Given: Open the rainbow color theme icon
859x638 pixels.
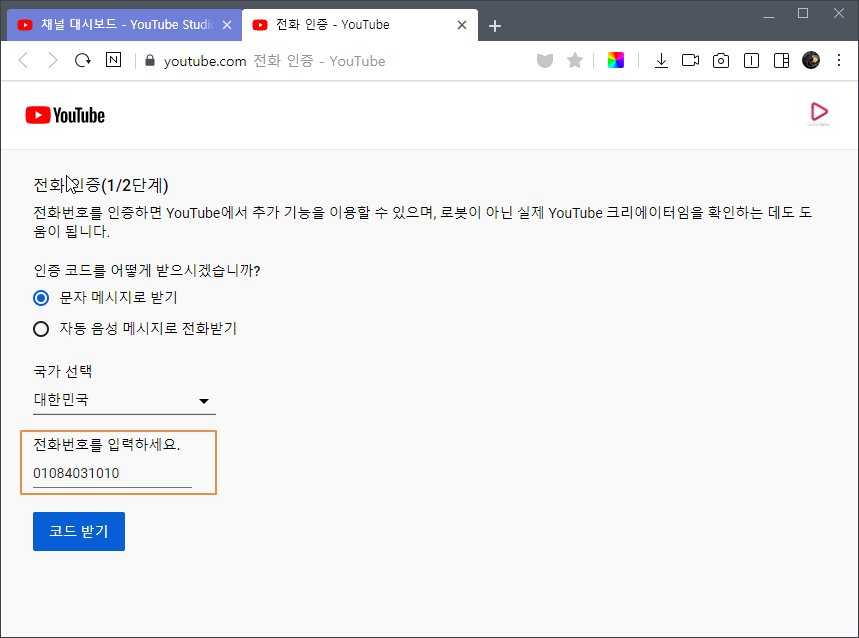Looking at the screenshot, I should (x=616, y=60).
